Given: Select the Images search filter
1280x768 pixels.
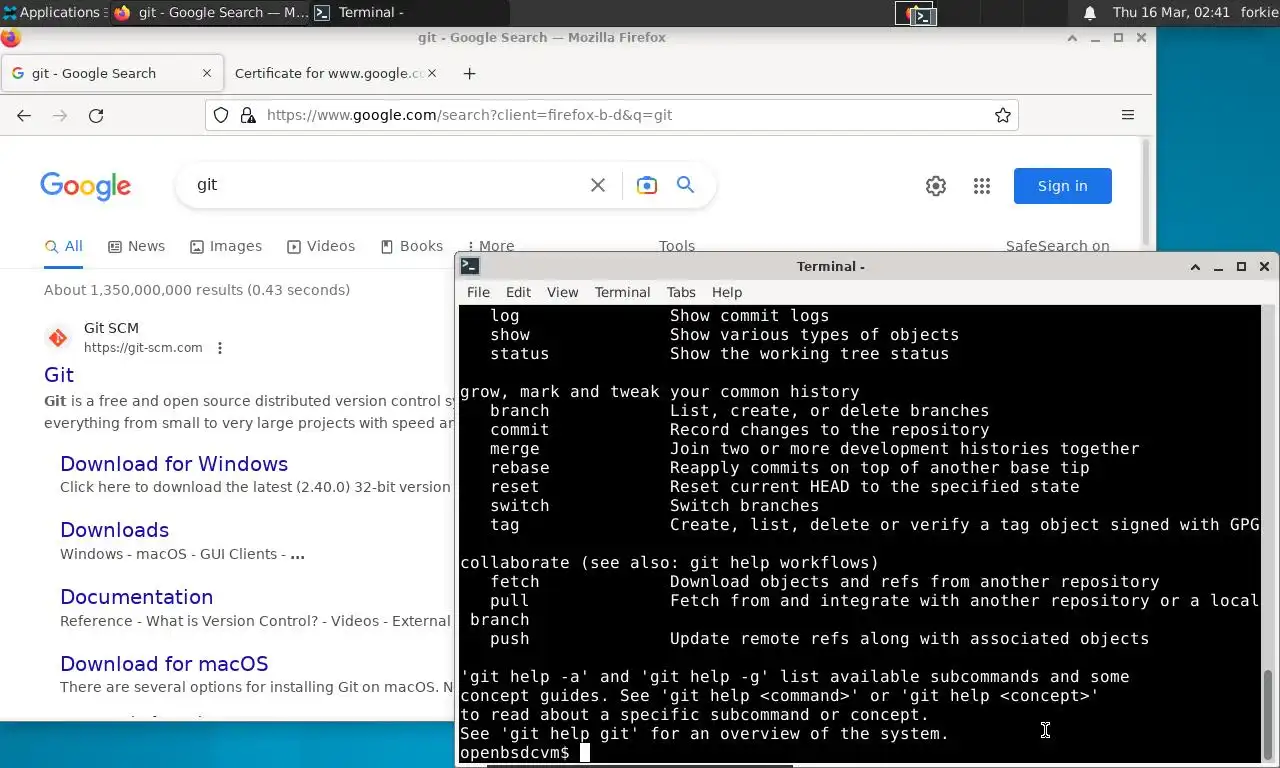Looking at the screenshot, I should click(226, 246).
